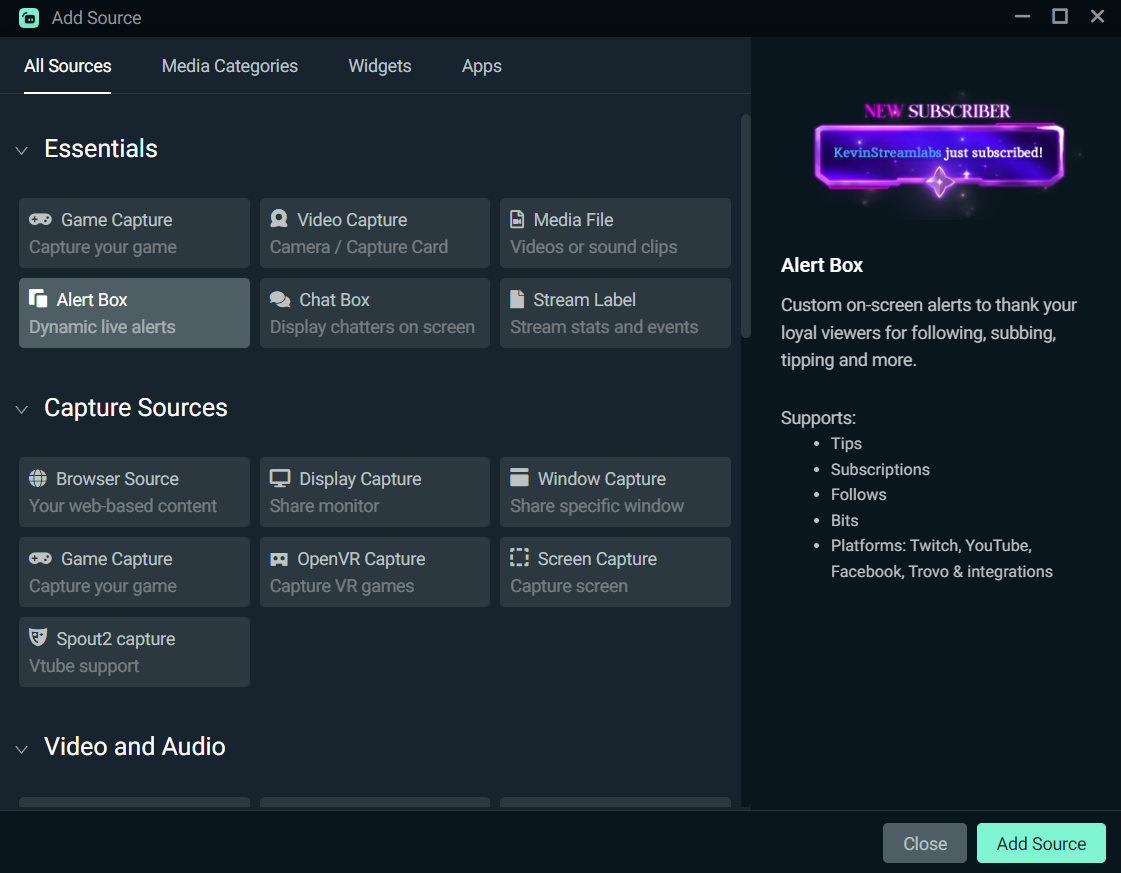Screen dimensions: 1121x873
Task: Open the Widgets tab
Action: pos(380,66)
